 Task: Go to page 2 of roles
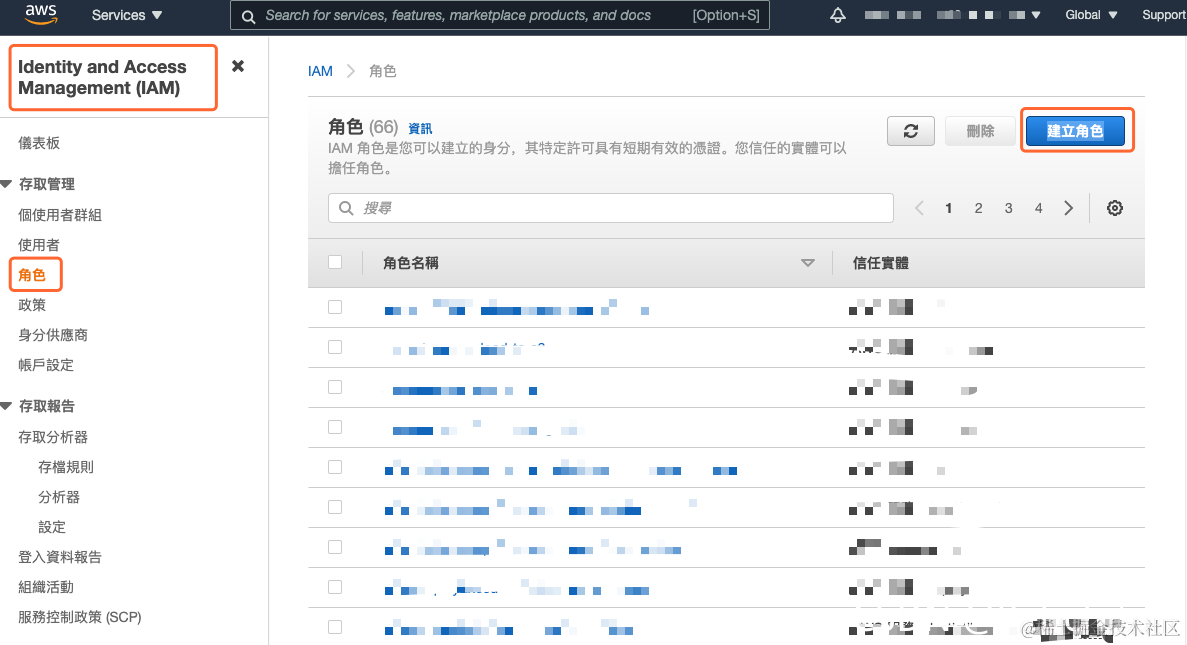click(979, 208)
